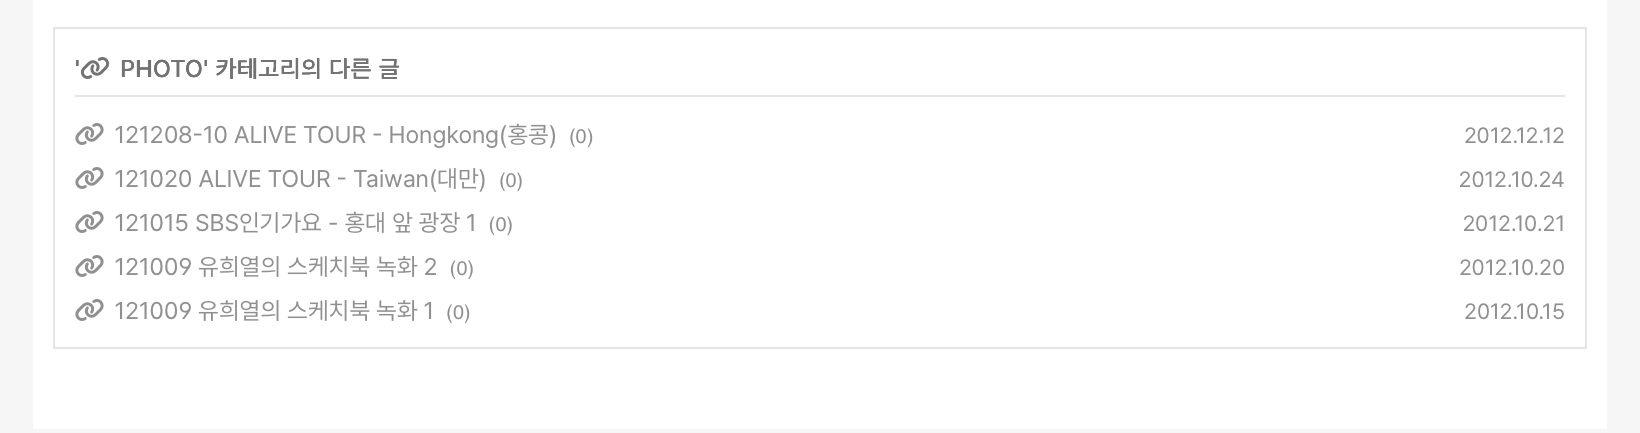Click the 2012.12.12 date entry
This screenshot has width=1640, height=433.
tap(1514, 136)
